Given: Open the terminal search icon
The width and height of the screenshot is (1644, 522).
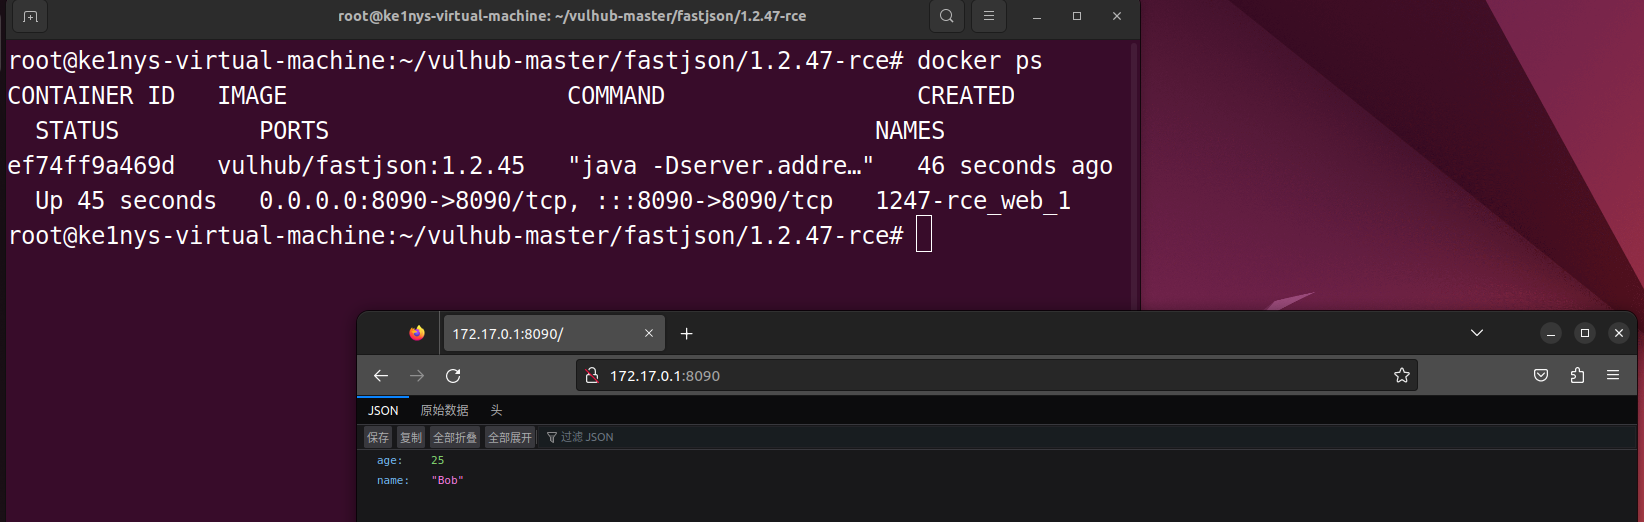Looking at the screenshot, I should pyautogui.click(x=946, y=16).
